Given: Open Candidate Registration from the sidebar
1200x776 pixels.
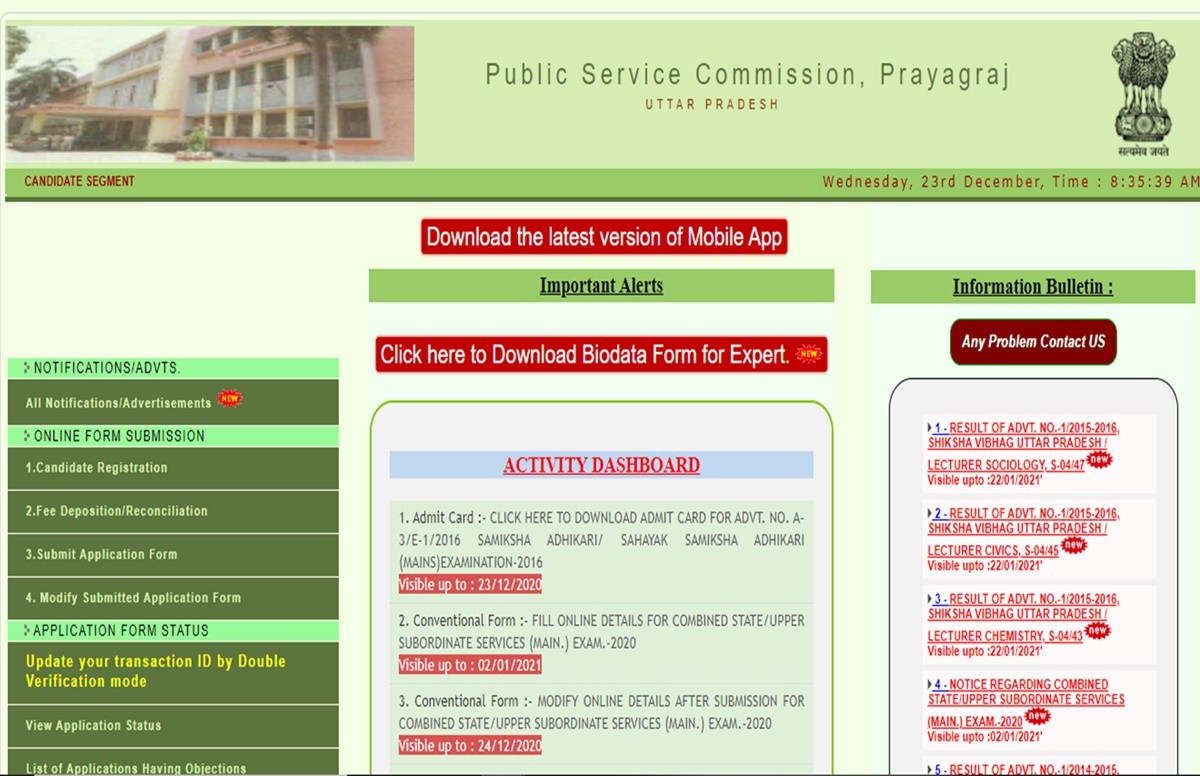Looking at the screenshot, I should [97, 468].
